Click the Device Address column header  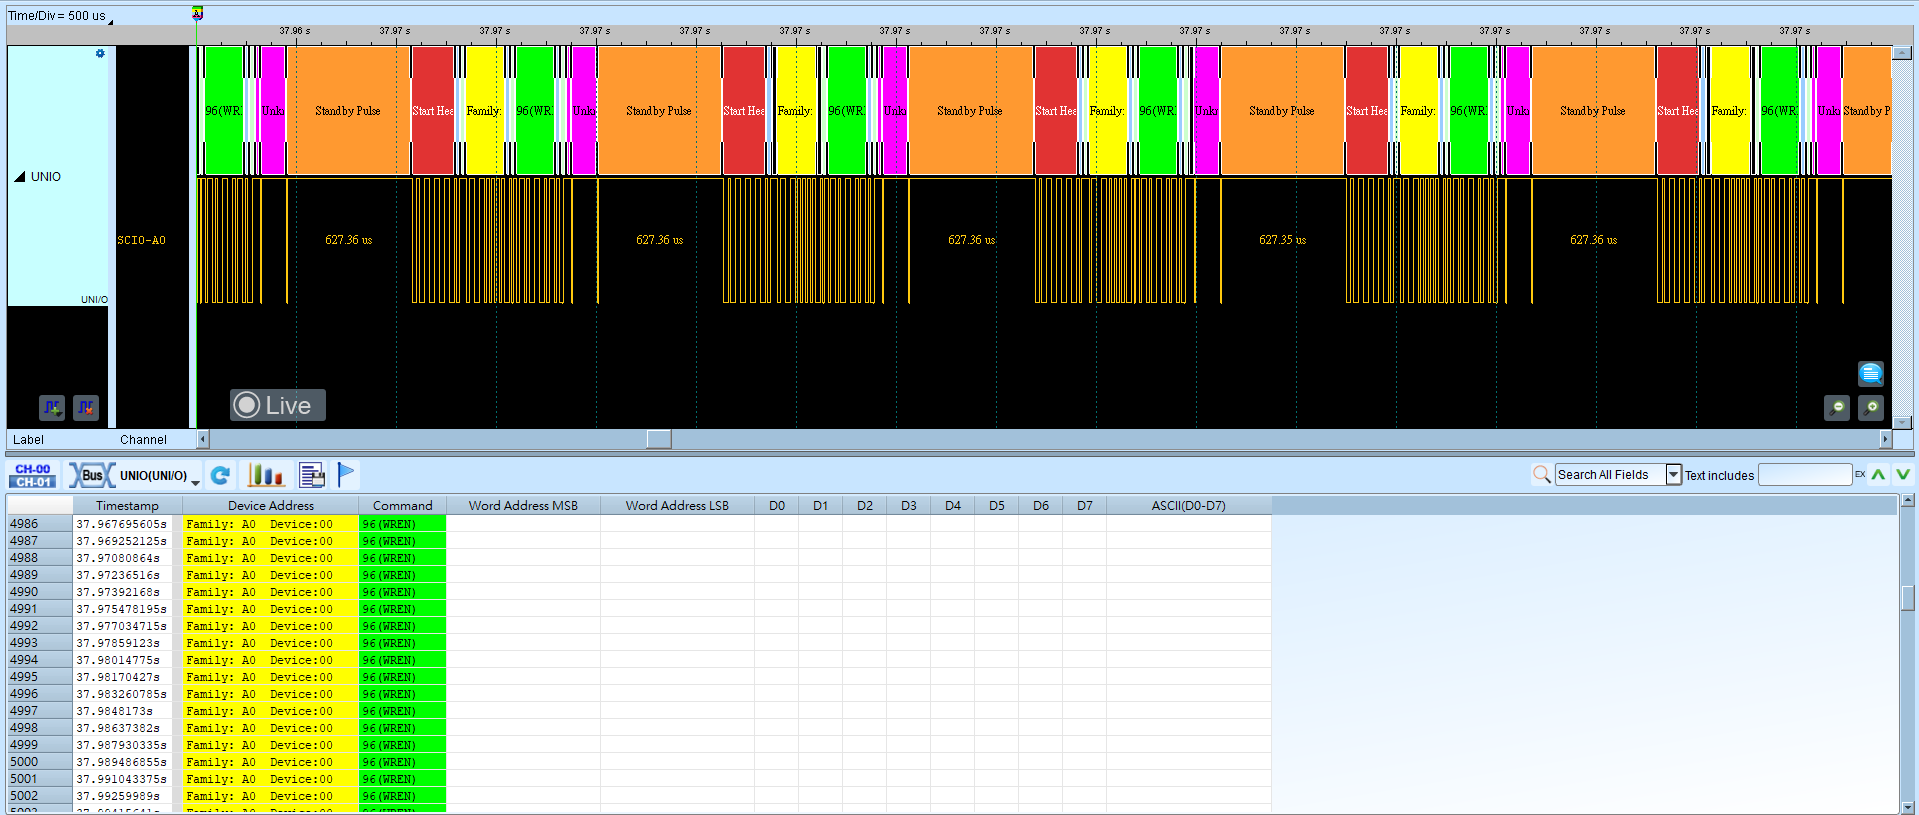tap(271, 506)
